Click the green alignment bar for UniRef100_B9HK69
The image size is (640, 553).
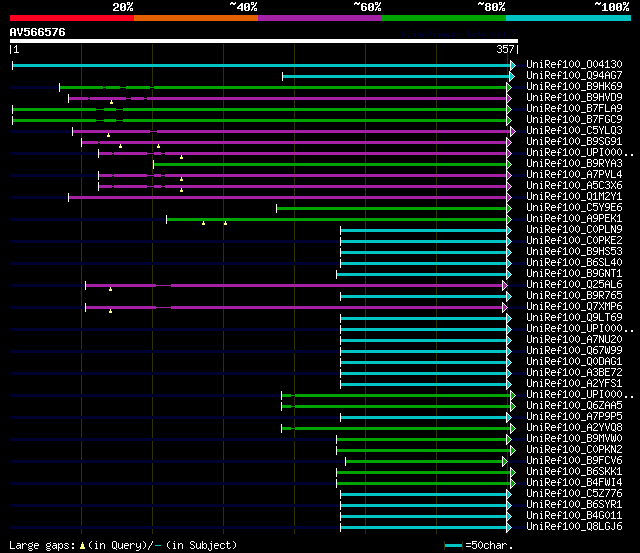tap(285, 87)
